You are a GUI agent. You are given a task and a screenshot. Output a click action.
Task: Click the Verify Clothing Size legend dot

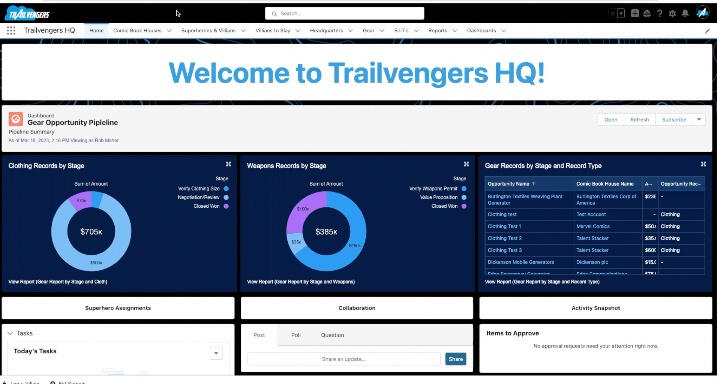click(226, 188)
